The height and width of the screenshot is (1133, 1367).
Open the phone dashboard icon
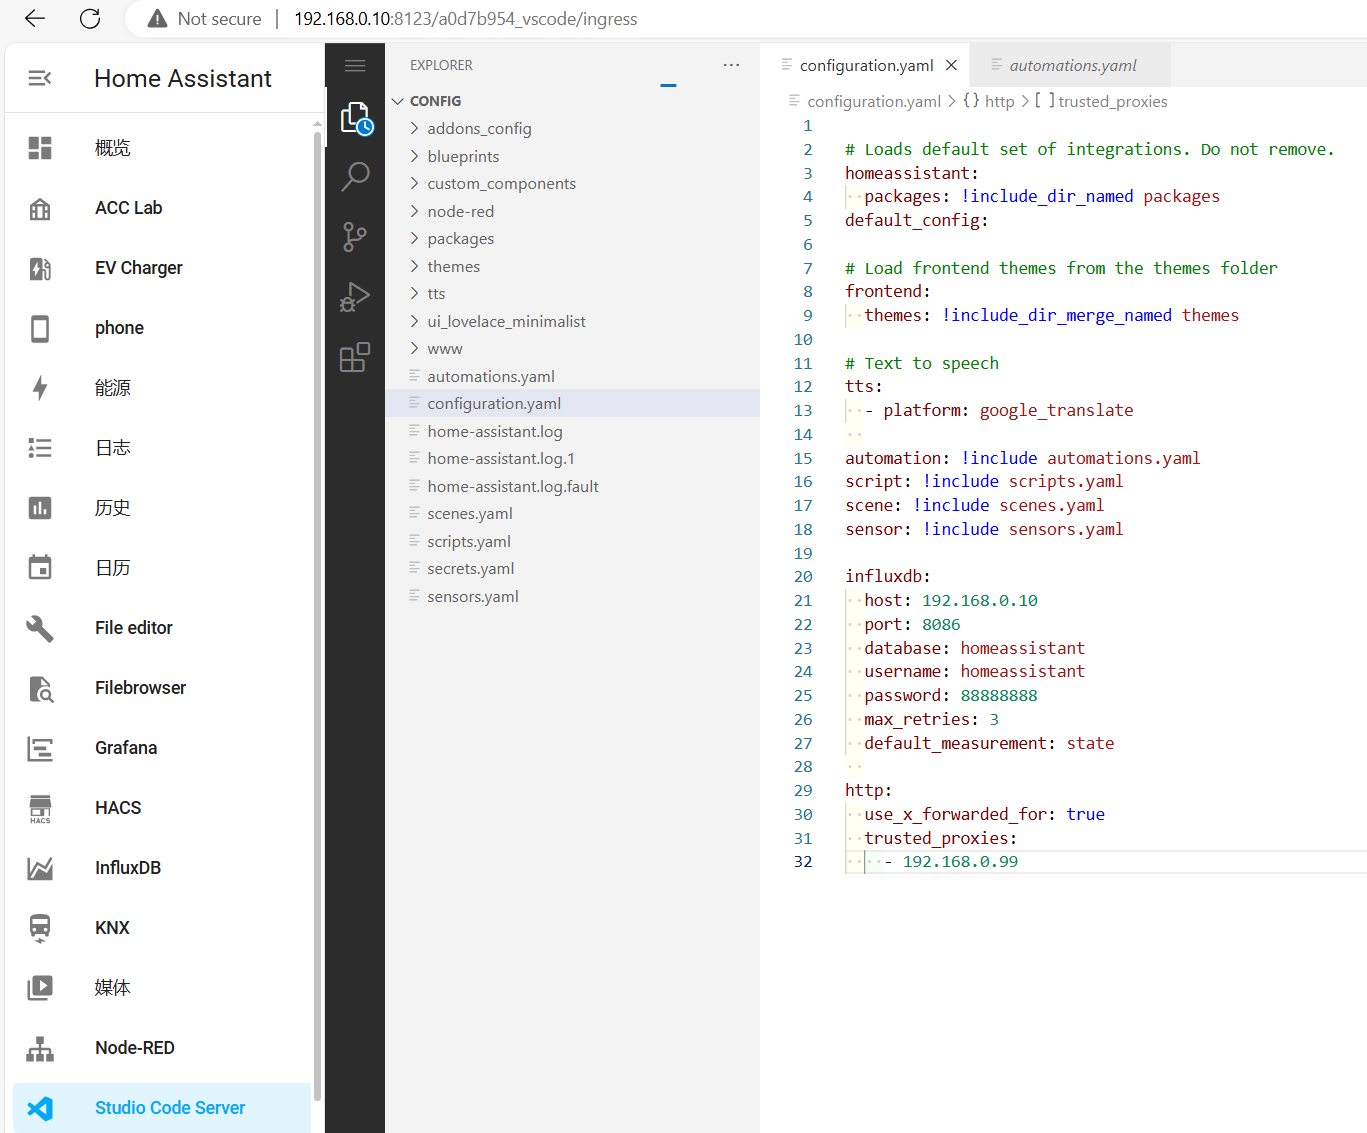40,328
